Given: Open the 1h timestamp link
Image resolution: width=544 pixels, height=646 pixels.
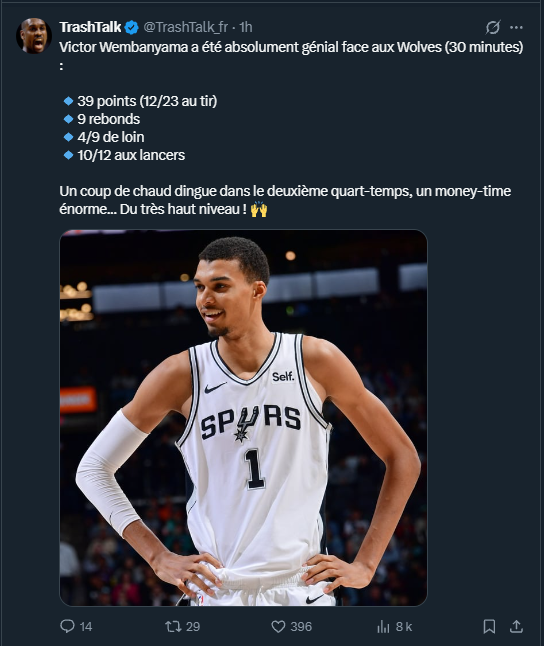Looking at the screenshot, I should click(246, 27).
